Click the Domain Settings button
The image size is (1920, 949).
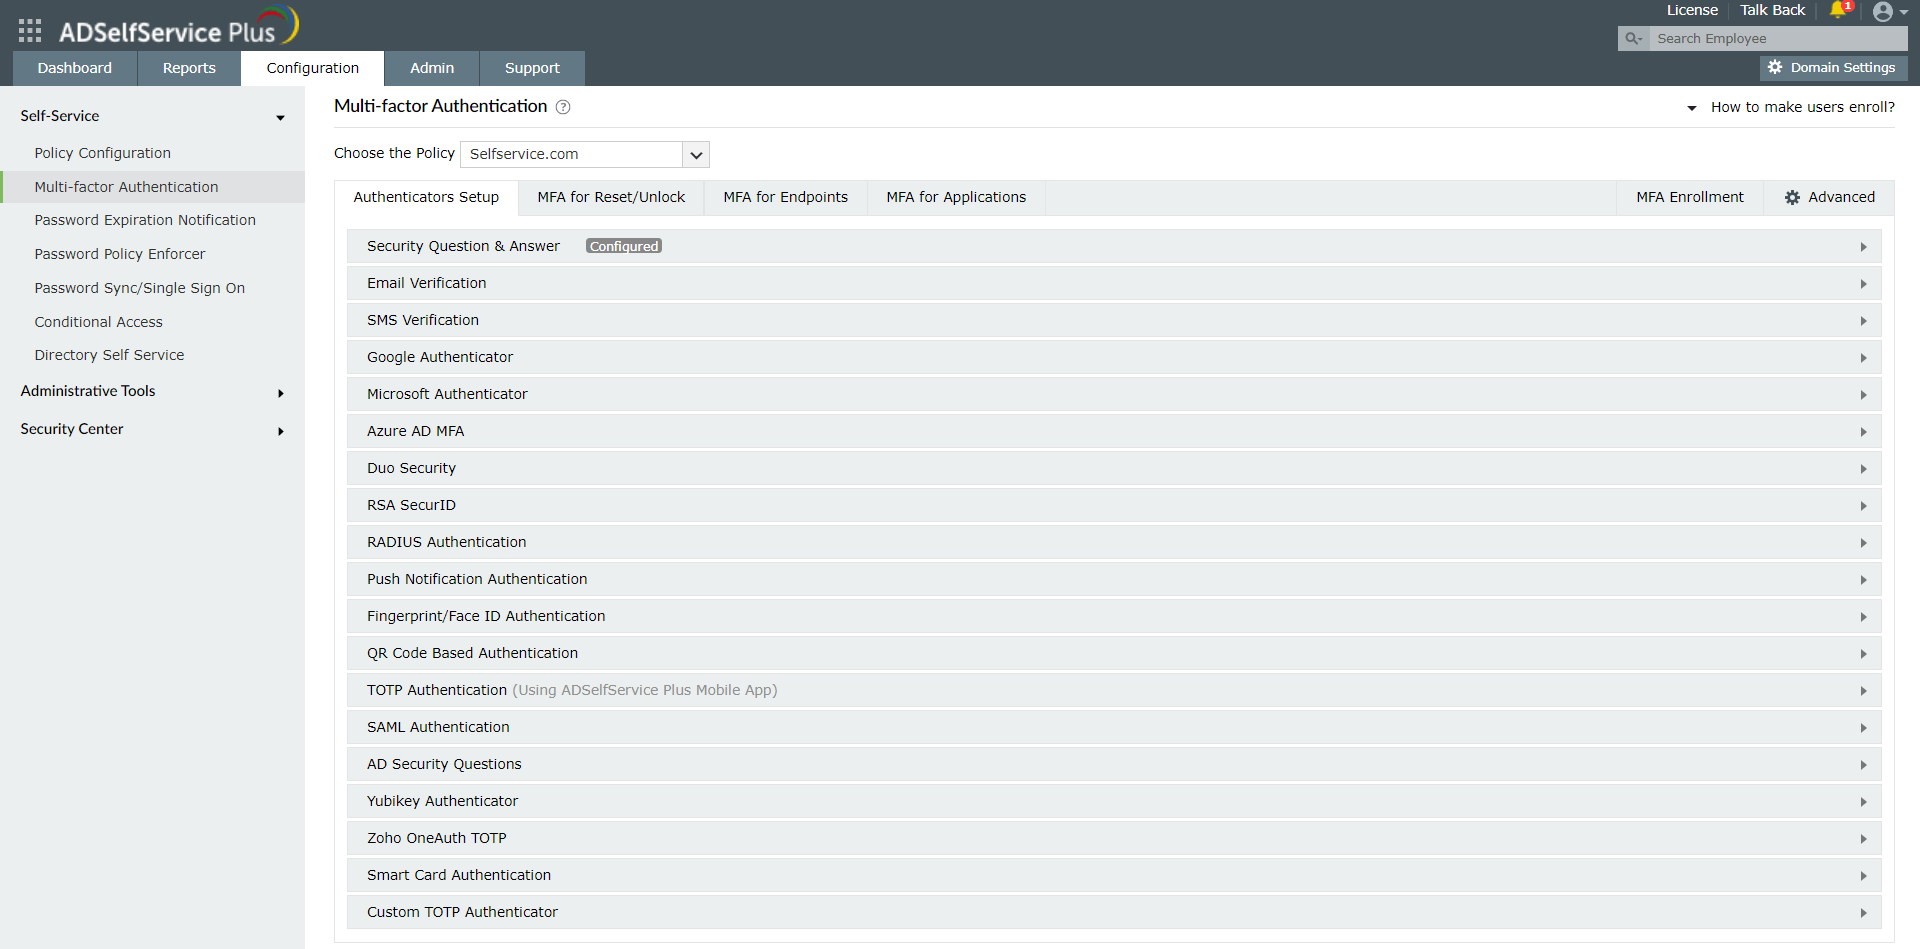(1833, 68)
